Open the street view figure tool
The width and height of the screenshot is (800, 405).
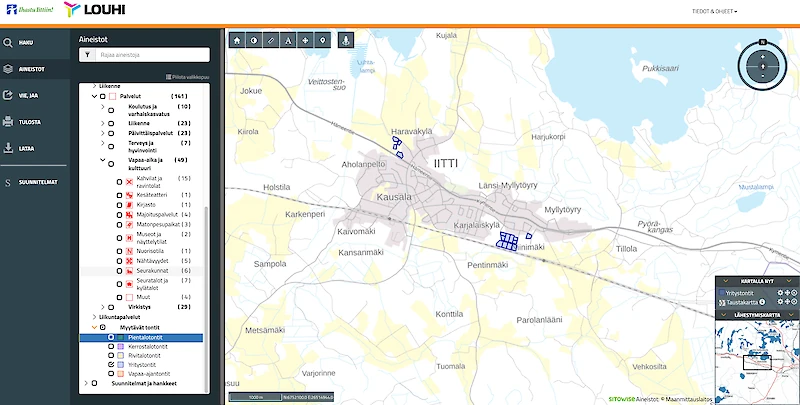click(x=345, y=41)
